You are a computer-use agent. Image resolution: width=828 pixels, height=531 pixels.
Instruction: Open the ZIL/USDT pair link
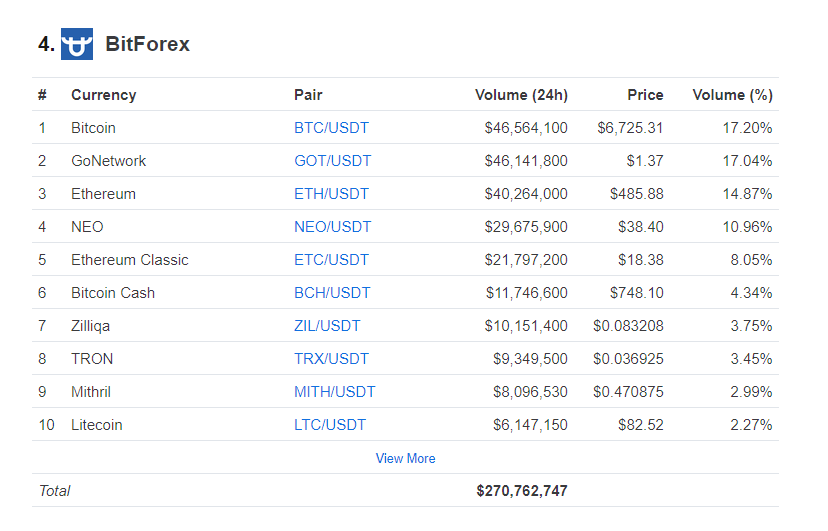click(327, 326)
